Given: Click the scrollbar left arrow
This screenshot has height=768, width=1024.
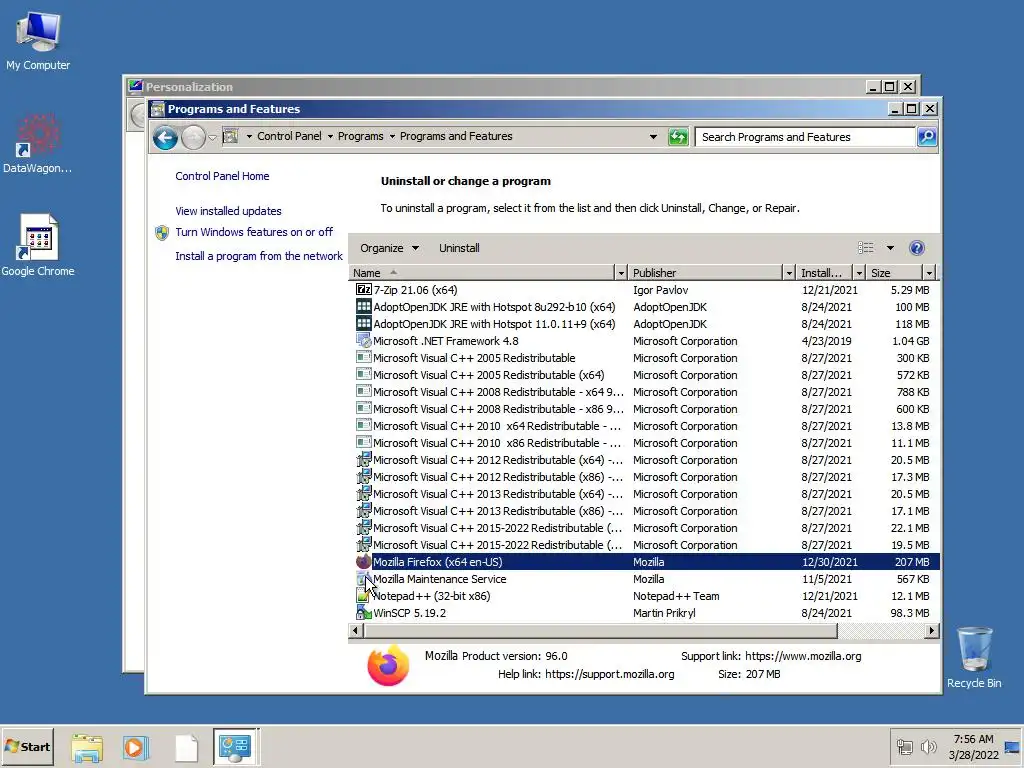Looking at the screenshot, I should 356,631.
